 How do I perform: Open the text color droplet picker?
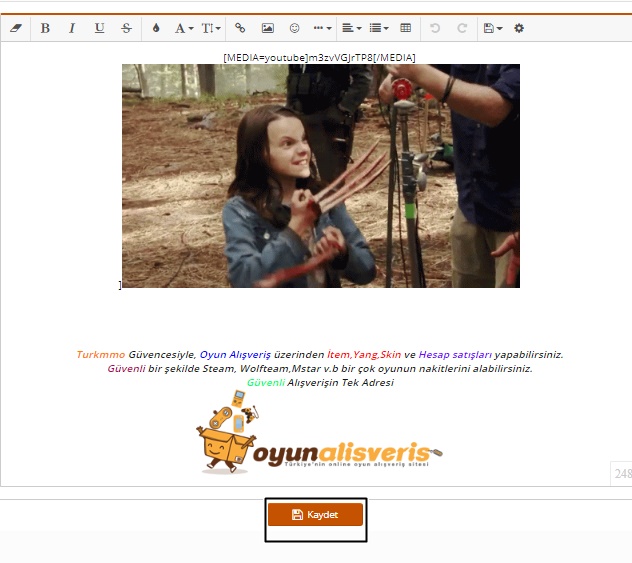point(156,29)
